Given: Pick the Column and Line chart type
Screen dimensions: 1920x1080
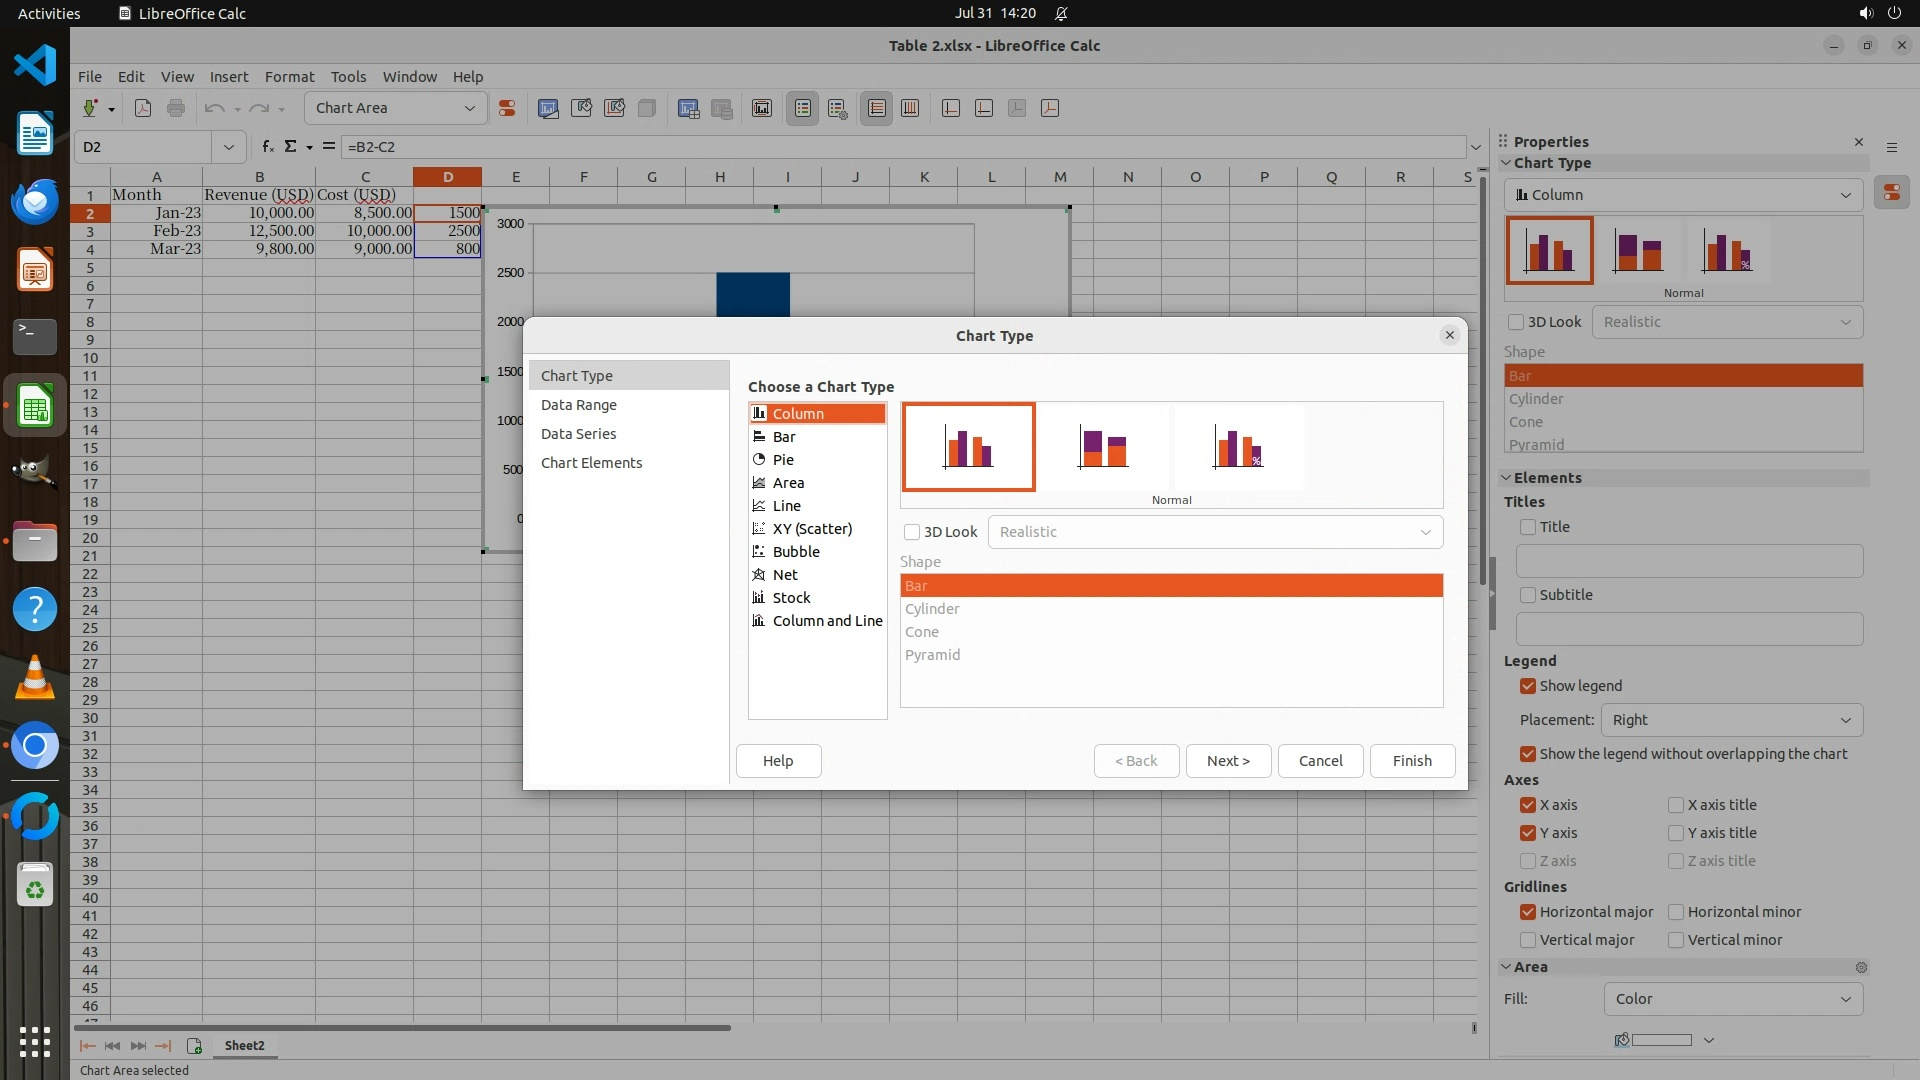Looking at the screenshot, I should click(827, 621).
